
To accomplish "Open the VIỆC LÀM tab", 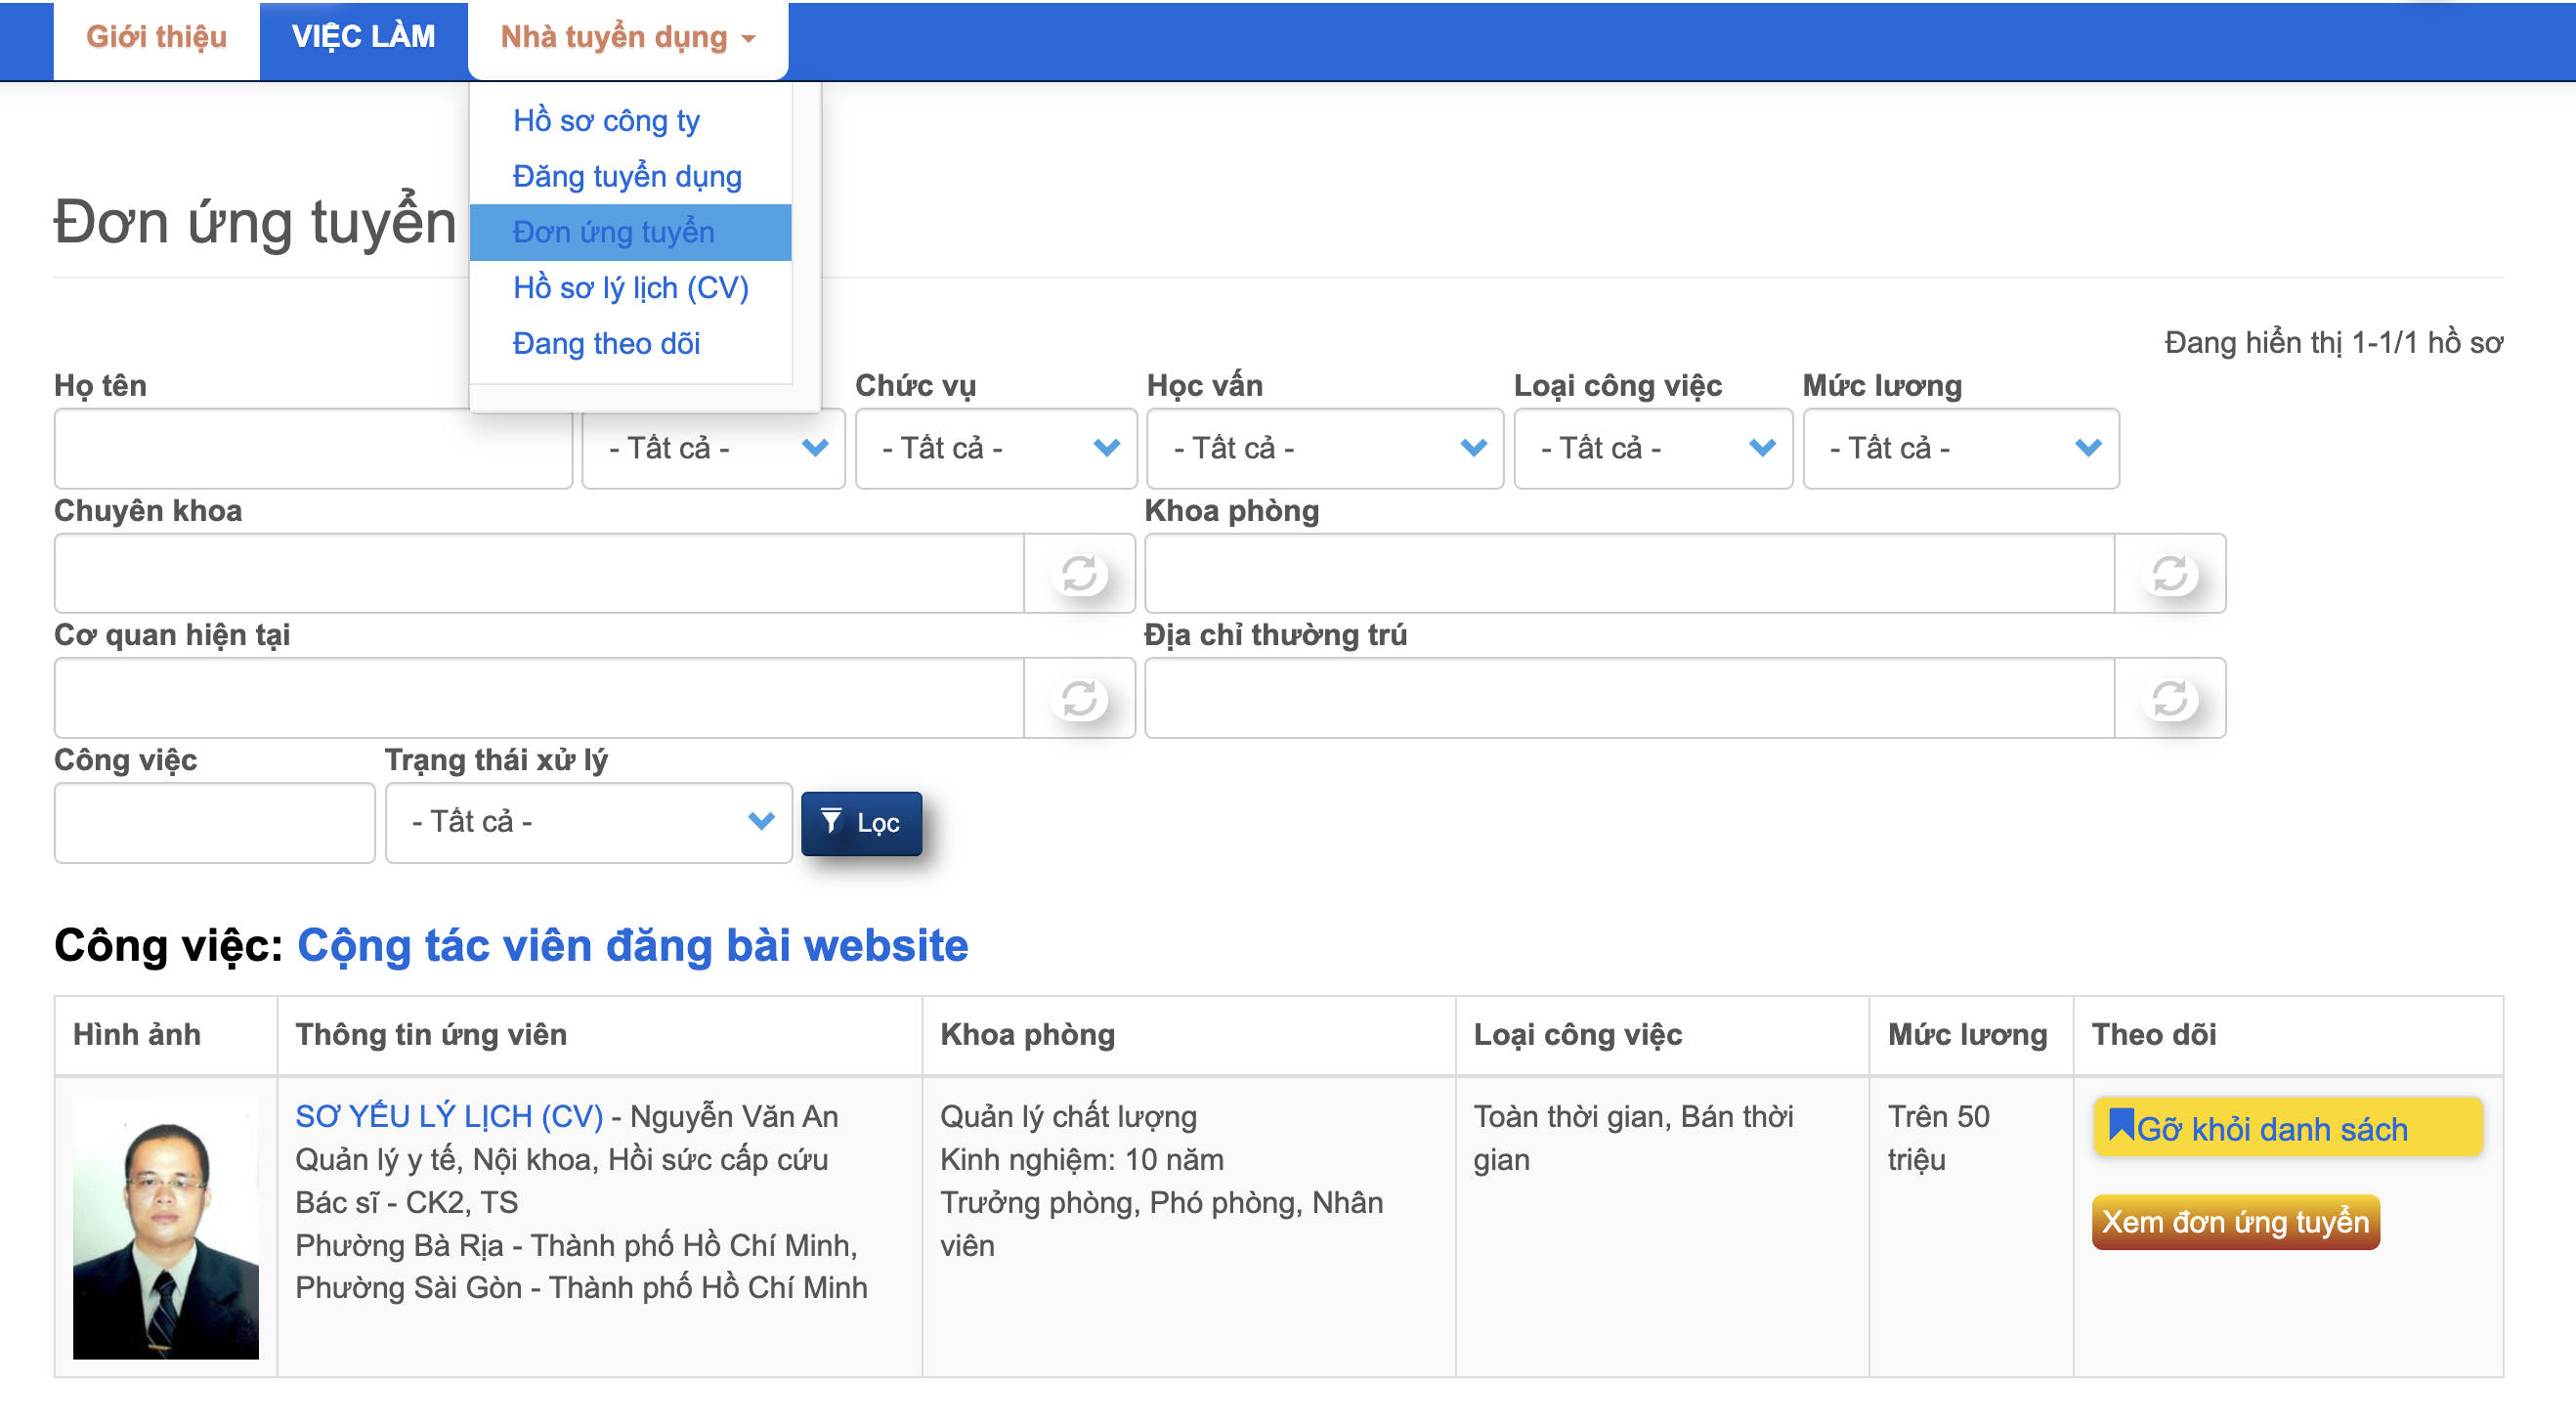I will point(363,37).
